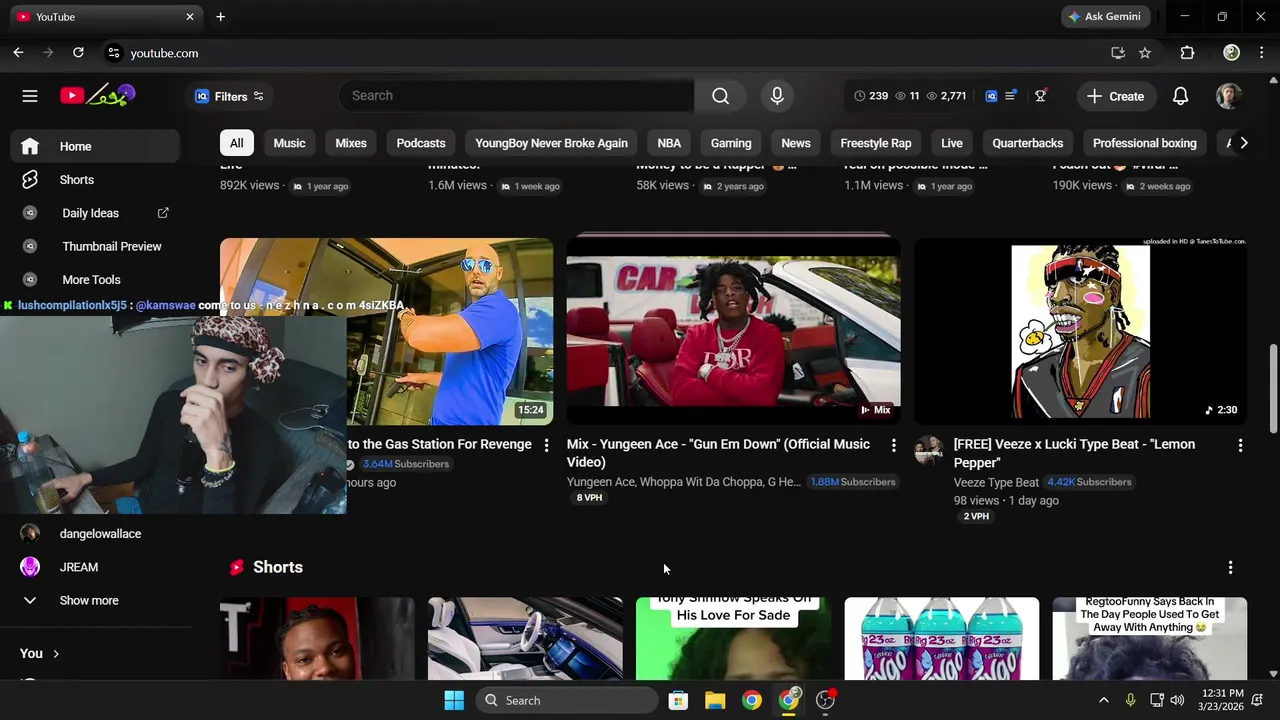Show hidden system tray icons
This screenshot has height=720, width=1280.
pos(1103,700)
